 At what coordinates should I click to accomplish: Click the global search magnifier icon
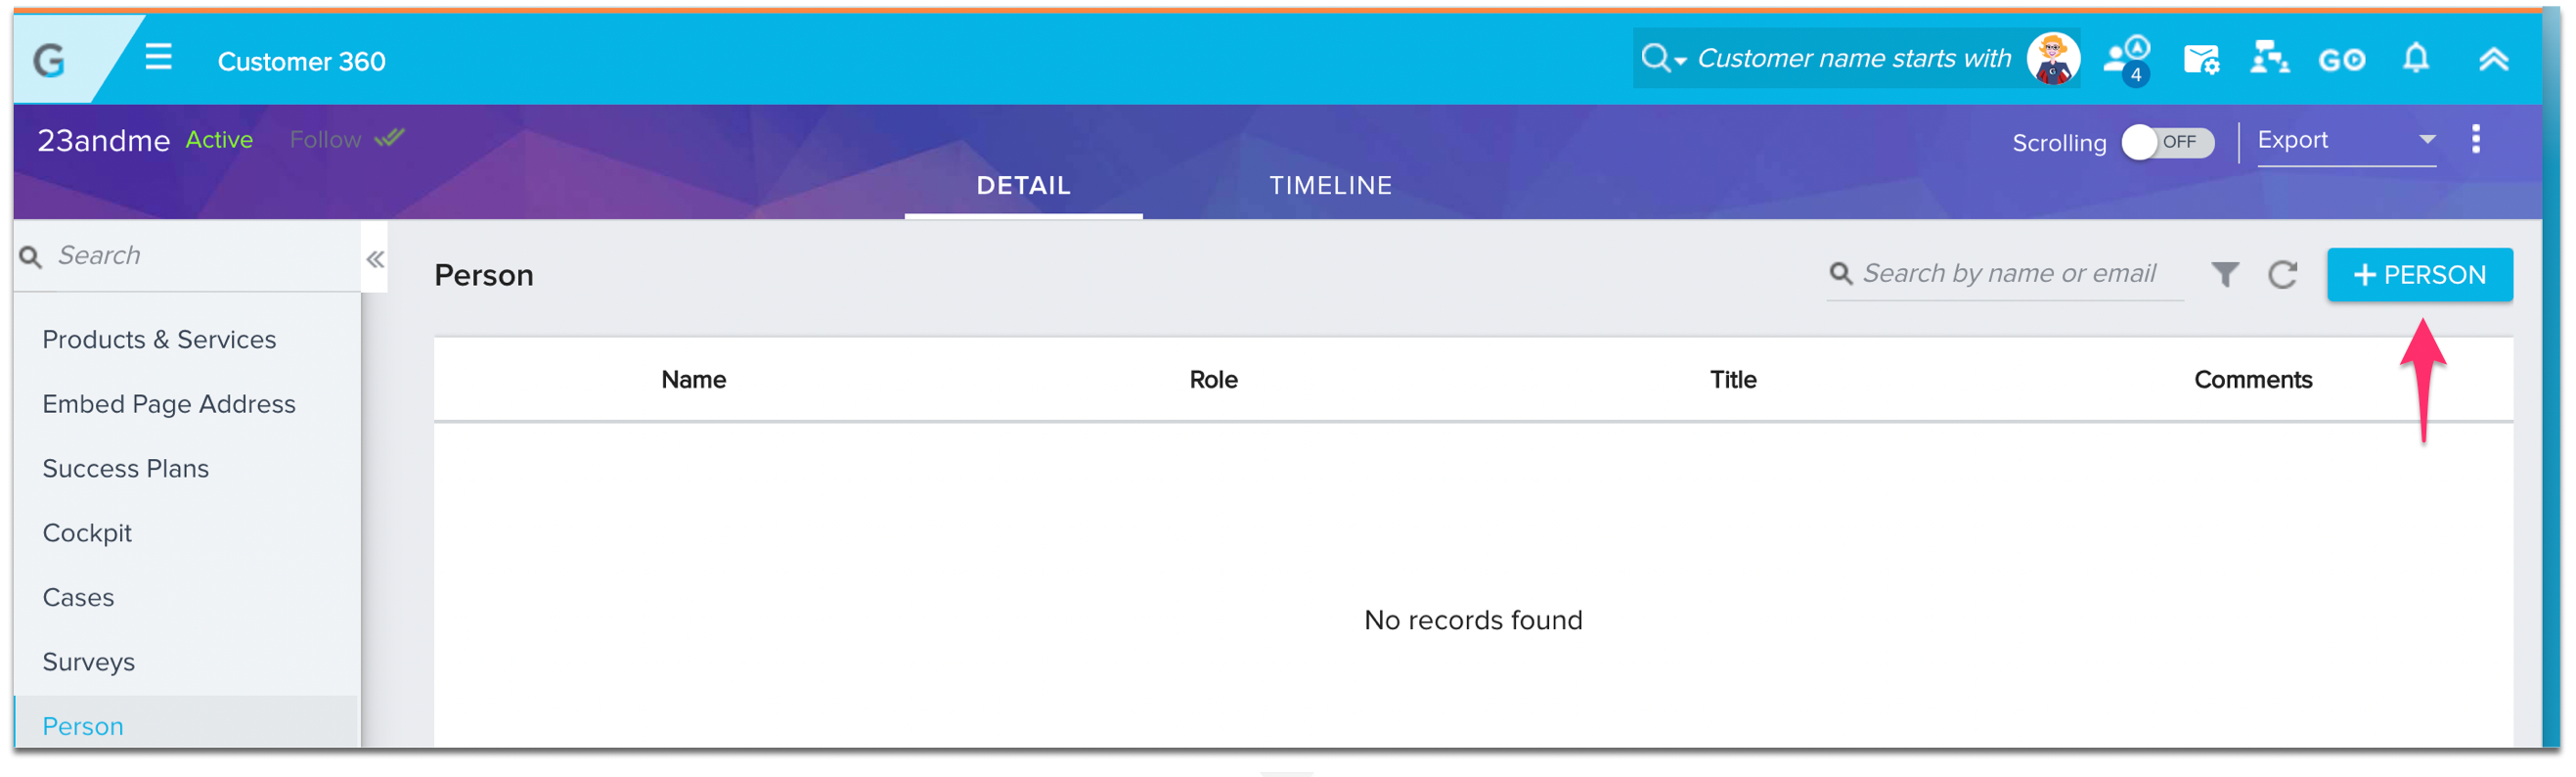tap(1654, 58)
